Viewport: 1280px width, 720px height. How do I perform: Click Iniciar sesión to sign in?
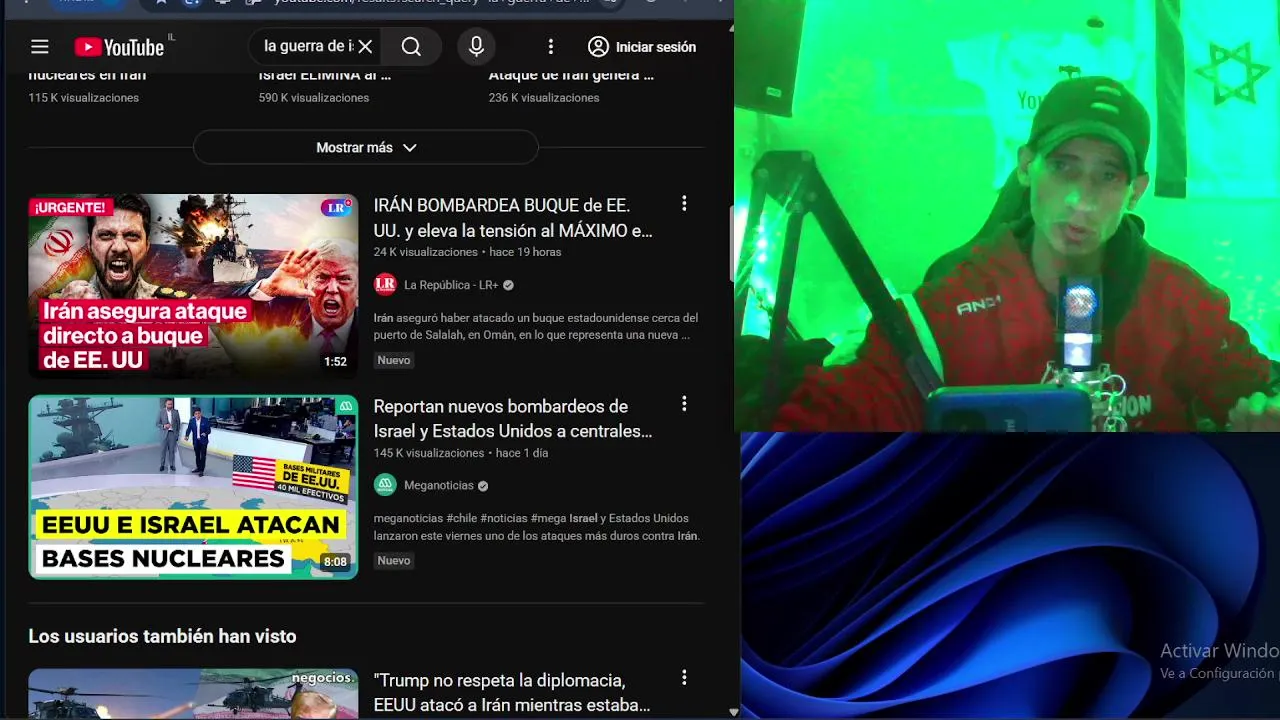[x=642, y=47]
